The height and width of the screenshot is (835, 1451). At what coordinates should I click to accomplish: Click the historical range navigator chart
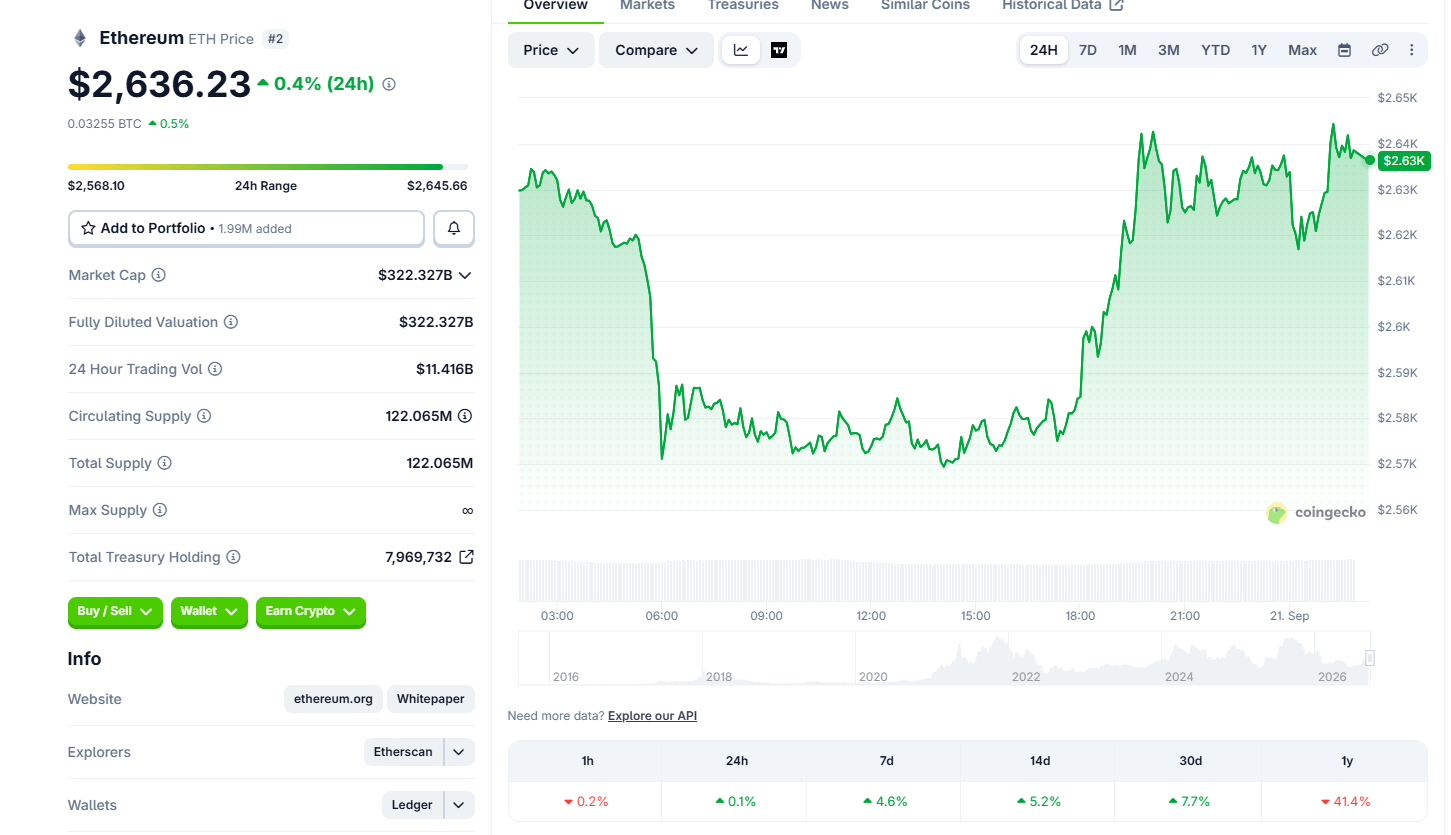click(944, 658)
